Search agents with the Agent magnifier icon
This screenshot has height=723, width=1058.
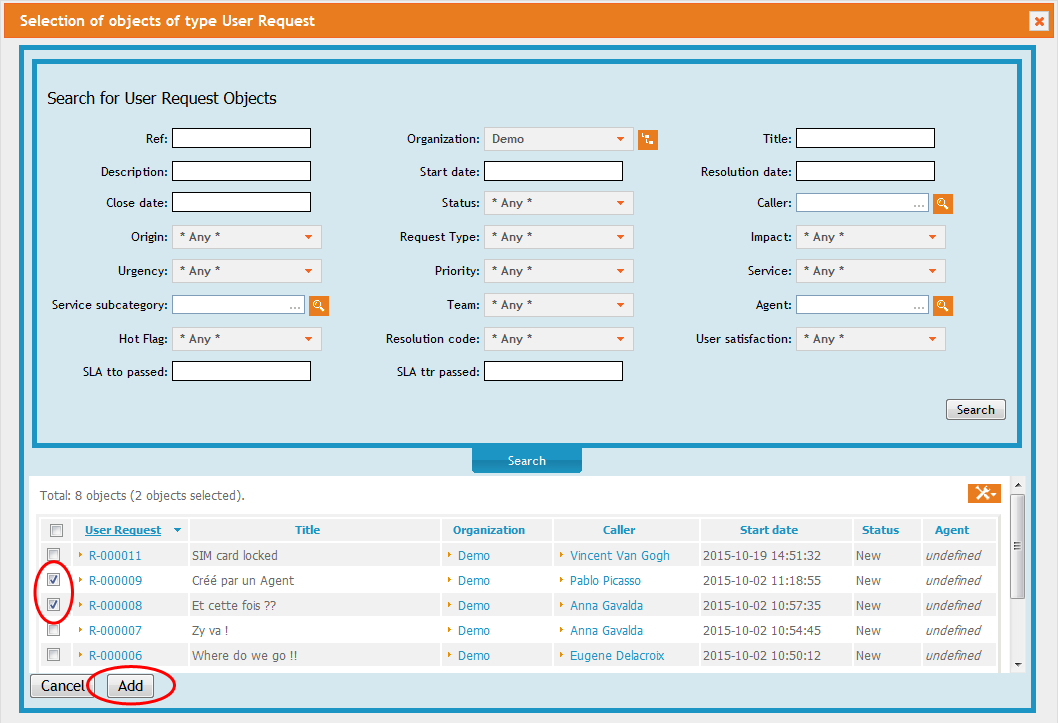[x=941, y=304]
